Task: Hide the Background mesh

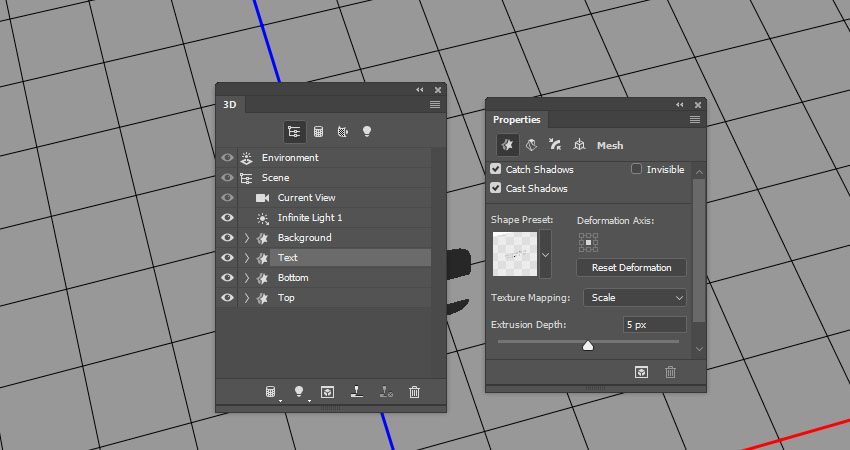Action: (x=227, y=238)
